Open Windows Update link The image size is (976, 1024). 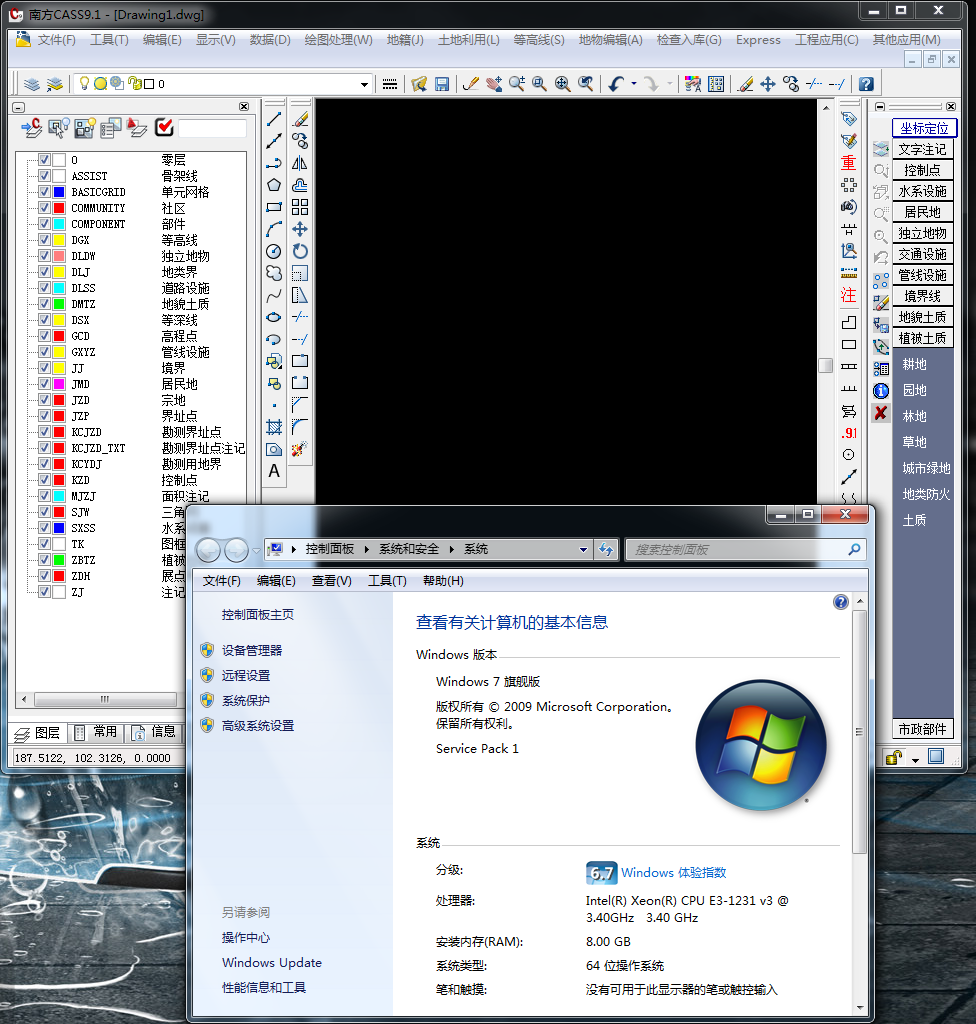pos(272,963)
